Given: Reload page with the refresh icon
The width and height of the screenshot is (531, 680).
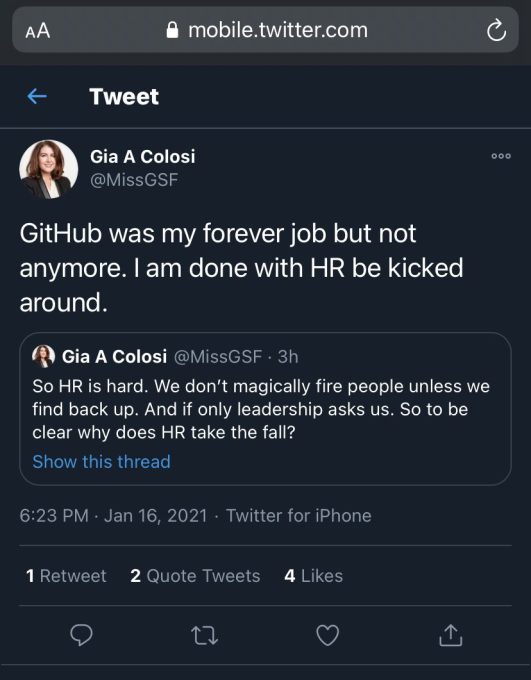Looking at the screenshot, I should 496,30.
